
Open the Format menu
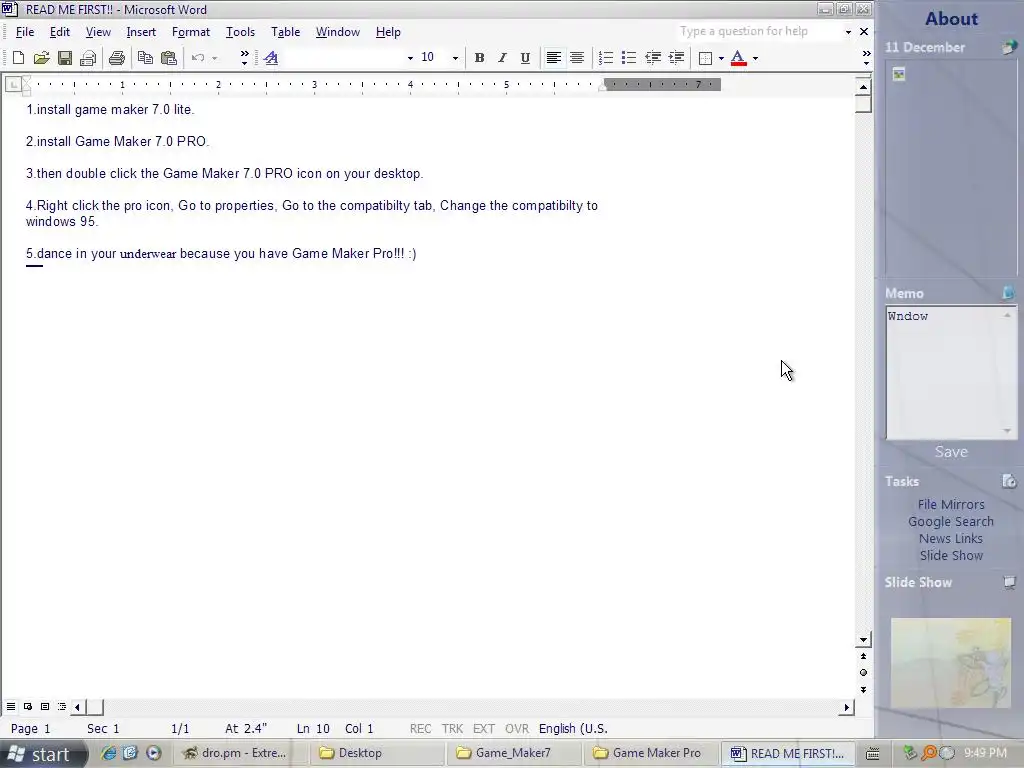(191, 32)
